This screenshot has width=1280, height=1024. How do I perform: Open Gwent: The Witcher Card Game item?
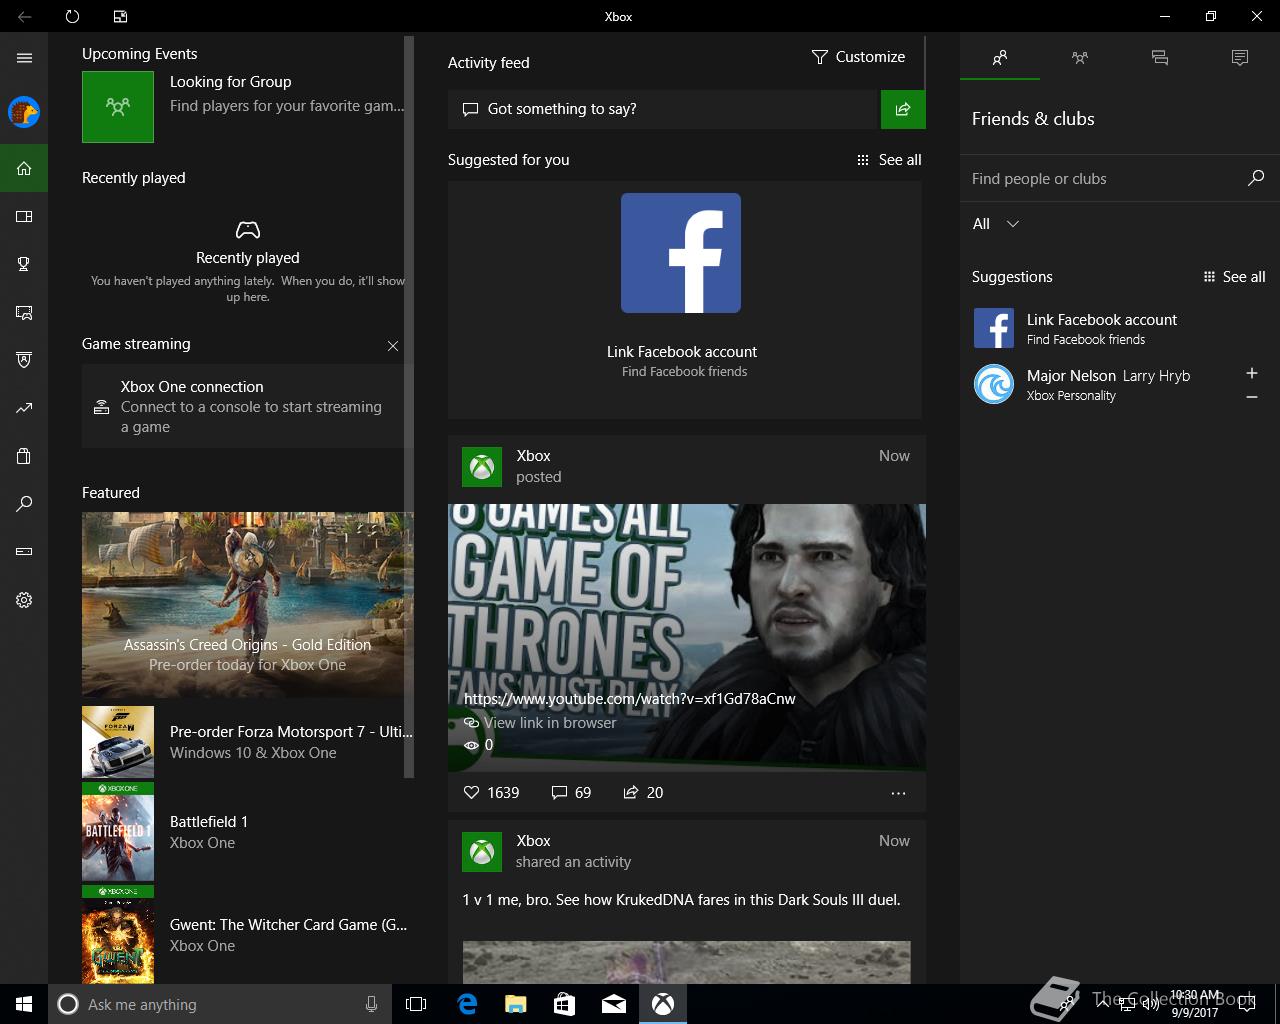tap(247, 935)
